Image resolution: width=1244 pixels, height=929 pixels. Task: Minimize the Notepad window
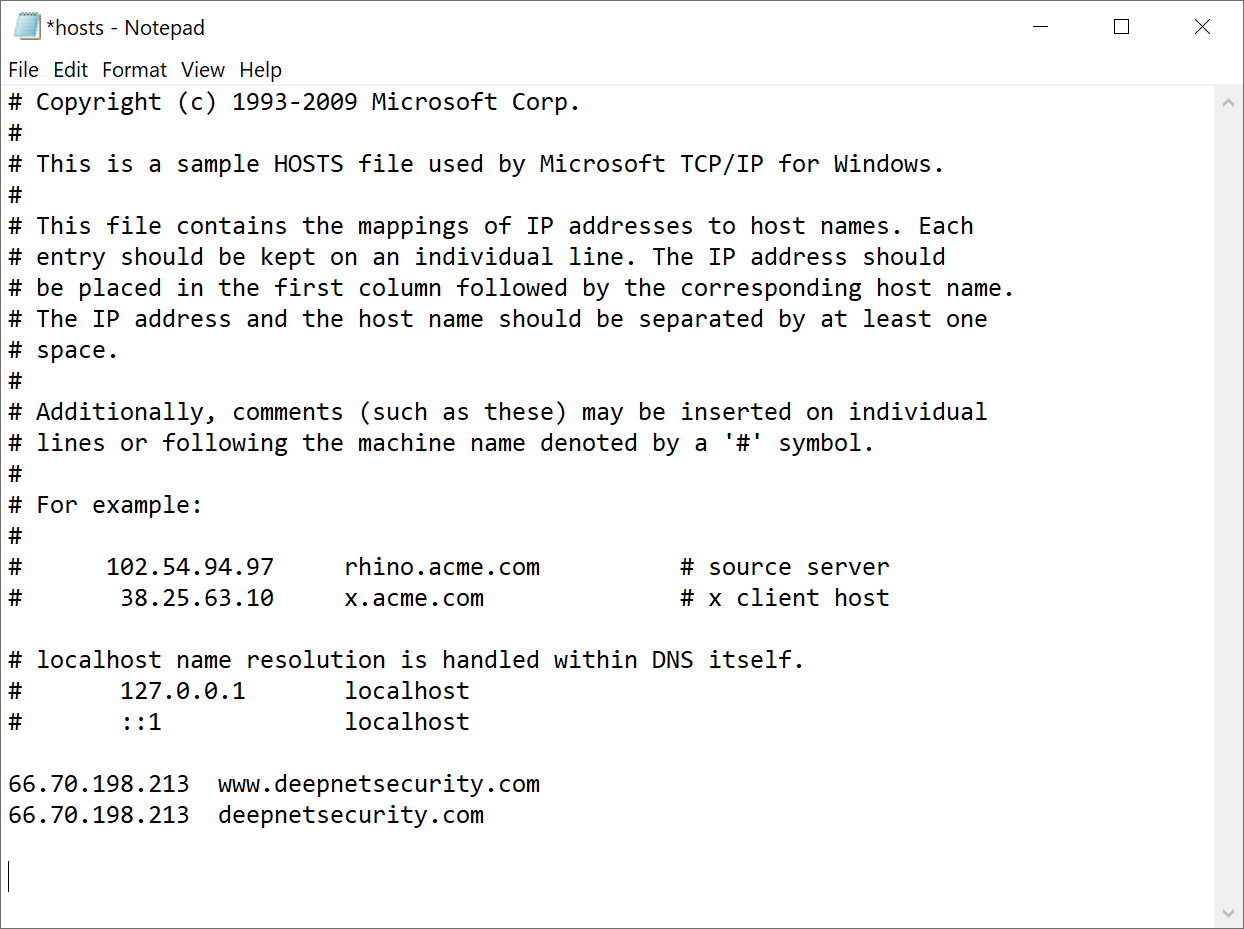tap(1040, 27)
